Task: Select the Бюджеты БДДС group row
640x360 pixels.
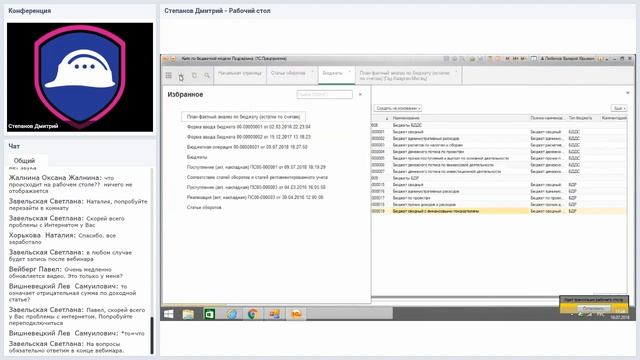Action: 499,125
